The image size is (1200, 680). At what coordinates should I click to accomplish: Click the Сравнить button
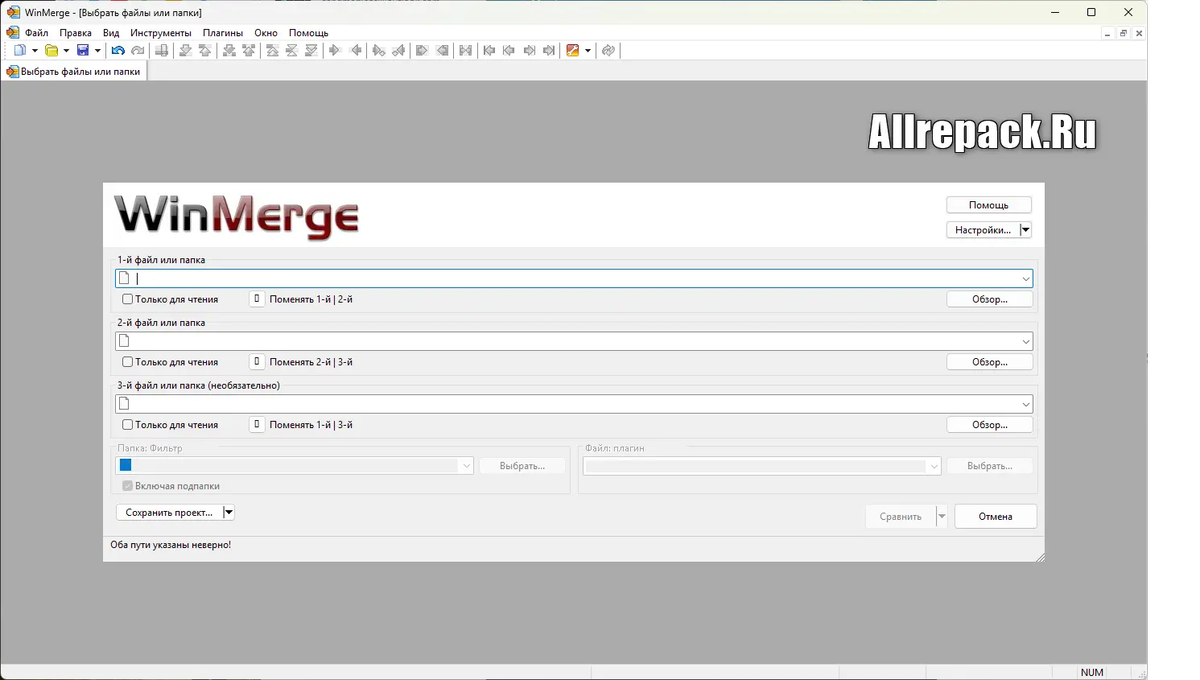pos(900,517)
